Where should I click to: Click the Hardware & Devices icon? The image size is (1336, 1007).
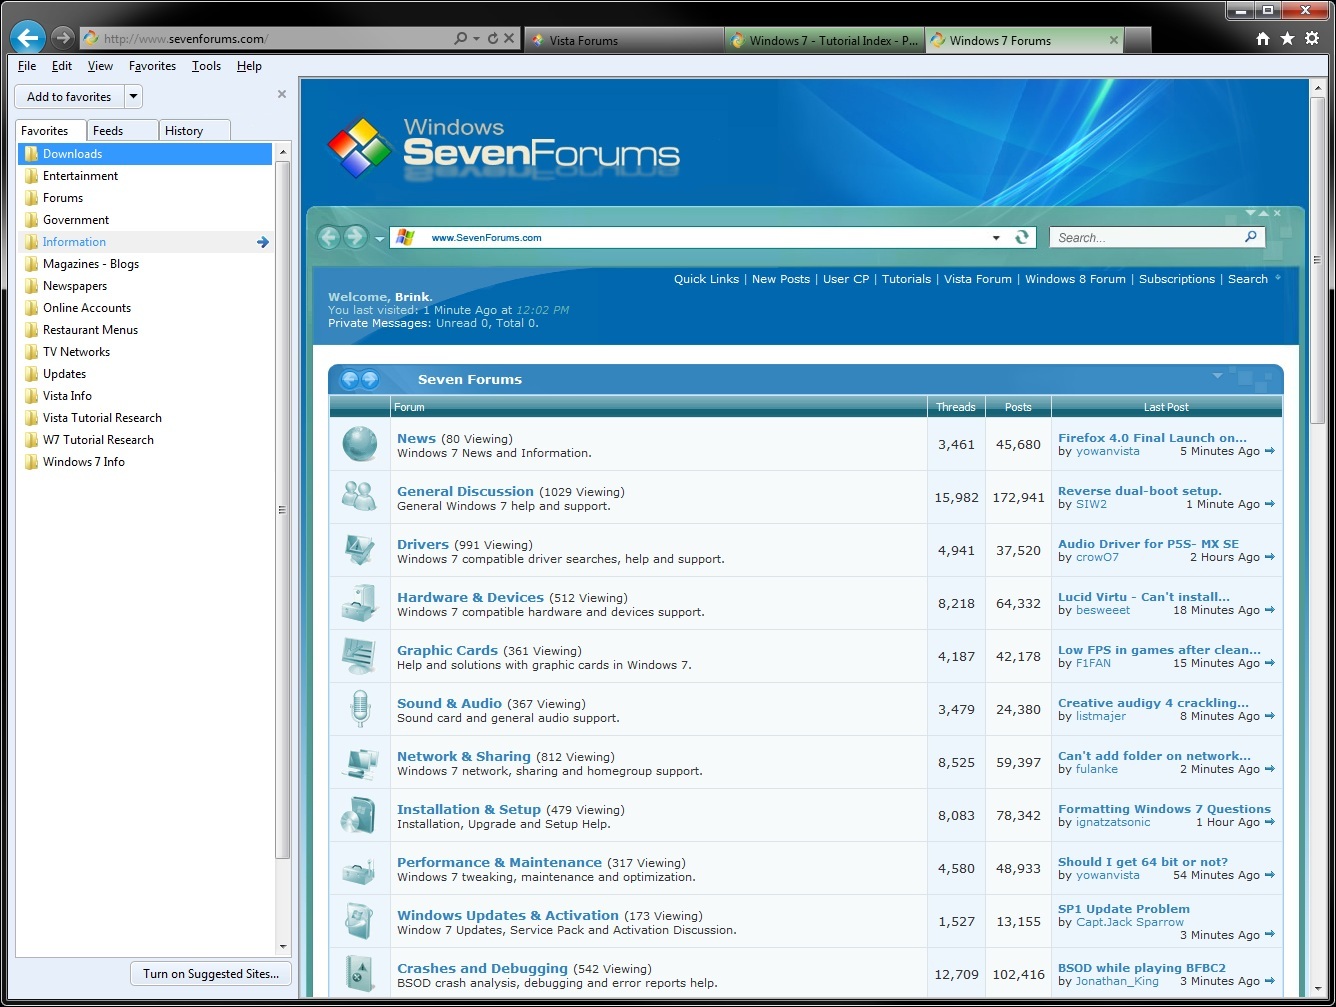(359, 603)
